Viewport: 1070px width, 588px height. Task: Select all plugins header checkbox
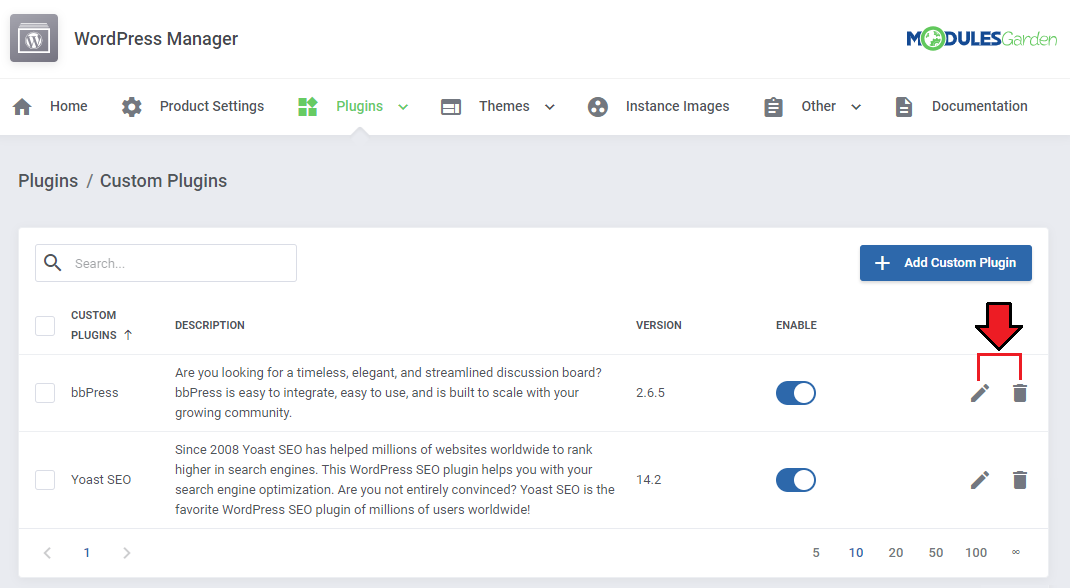point(45,325)
